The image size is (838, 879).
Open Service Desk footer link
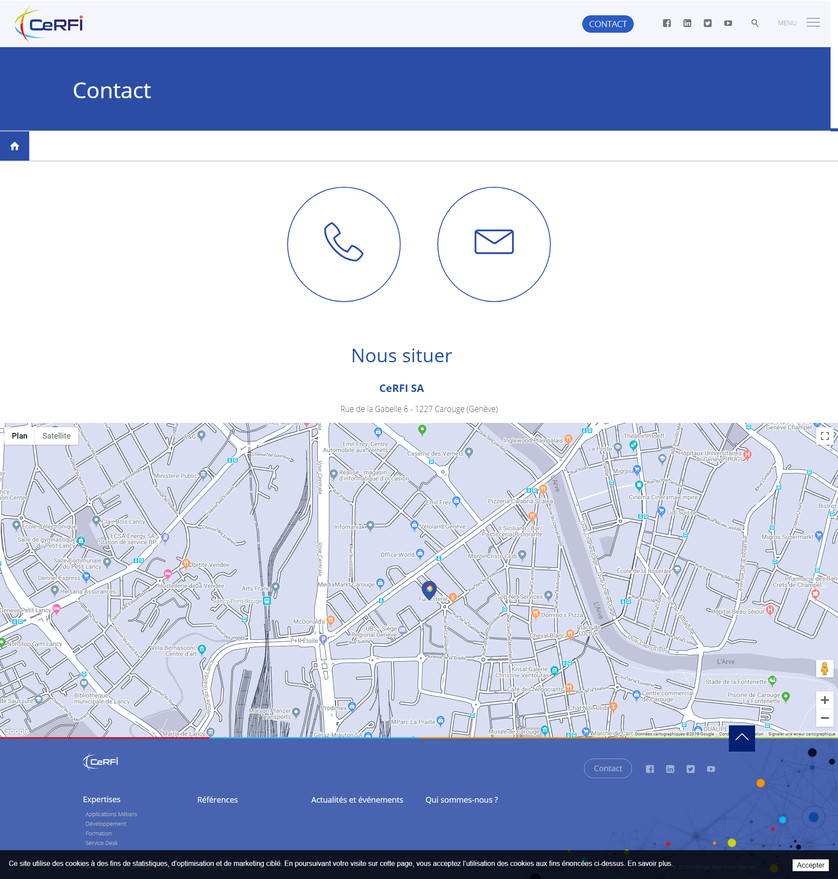pyautogui.click(x=101, y=843)
